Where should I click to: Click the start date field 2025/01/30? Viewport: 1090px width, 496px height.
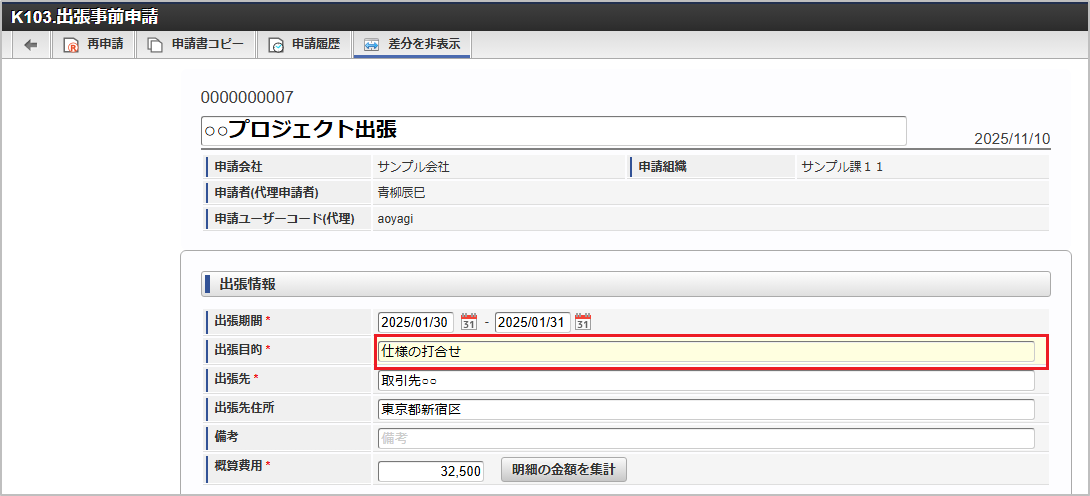pyautogui.click(x=416, y=322)
